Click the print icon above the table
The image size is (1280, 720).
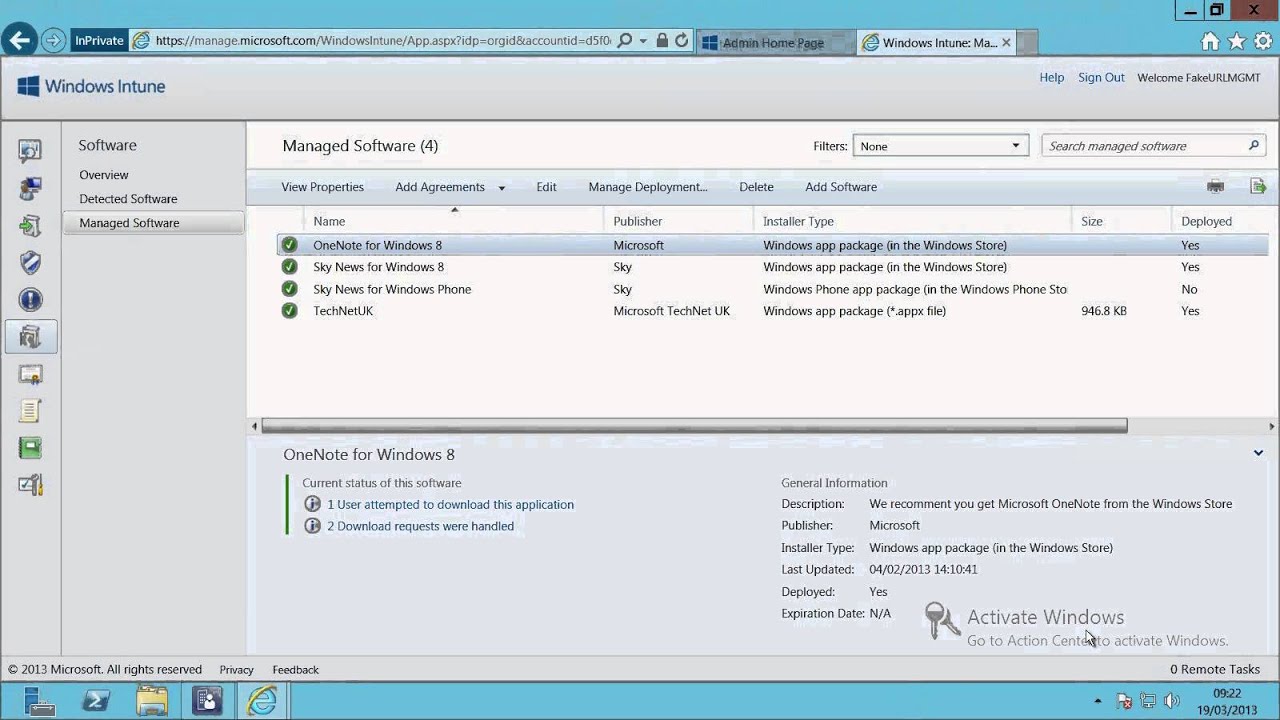[x=1215, y=187]
